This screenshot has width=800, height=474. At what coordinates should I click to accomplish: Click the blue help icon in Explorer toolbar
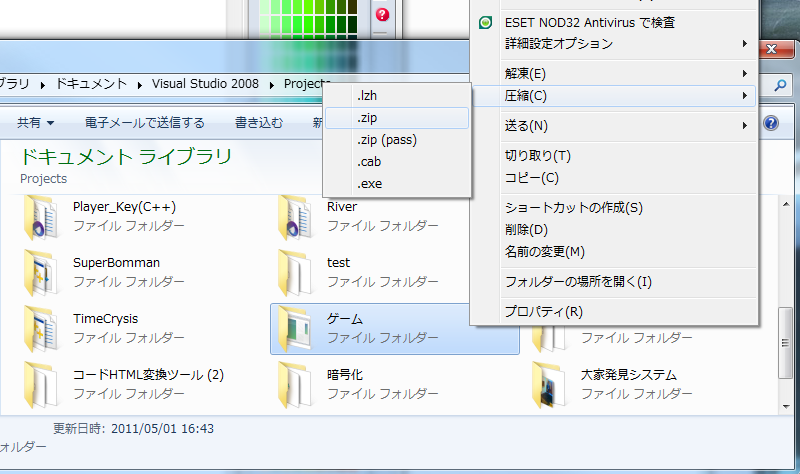771,123
